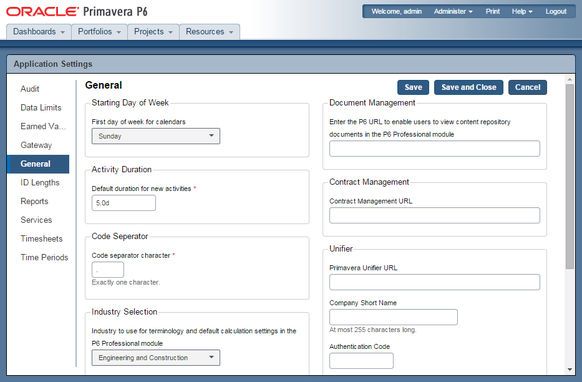Click Company Short Name field
Screen dimensions: 582x382
[x=393, y=317]
